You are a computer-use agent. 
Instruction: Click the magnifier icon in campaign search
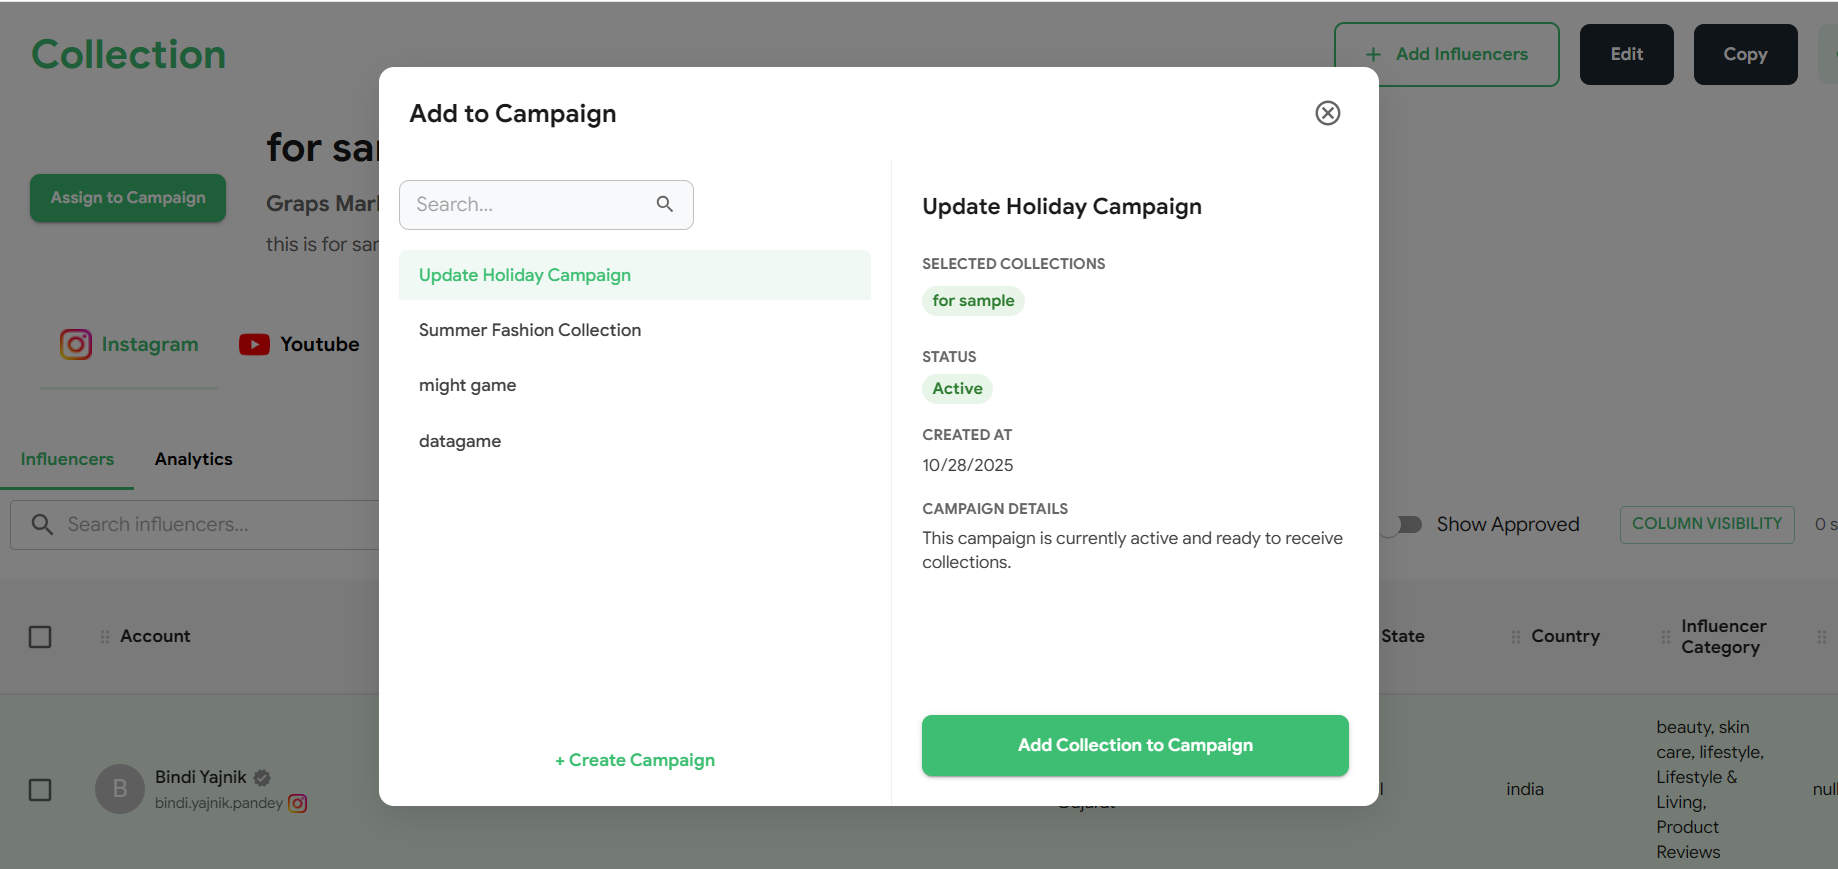665,204
